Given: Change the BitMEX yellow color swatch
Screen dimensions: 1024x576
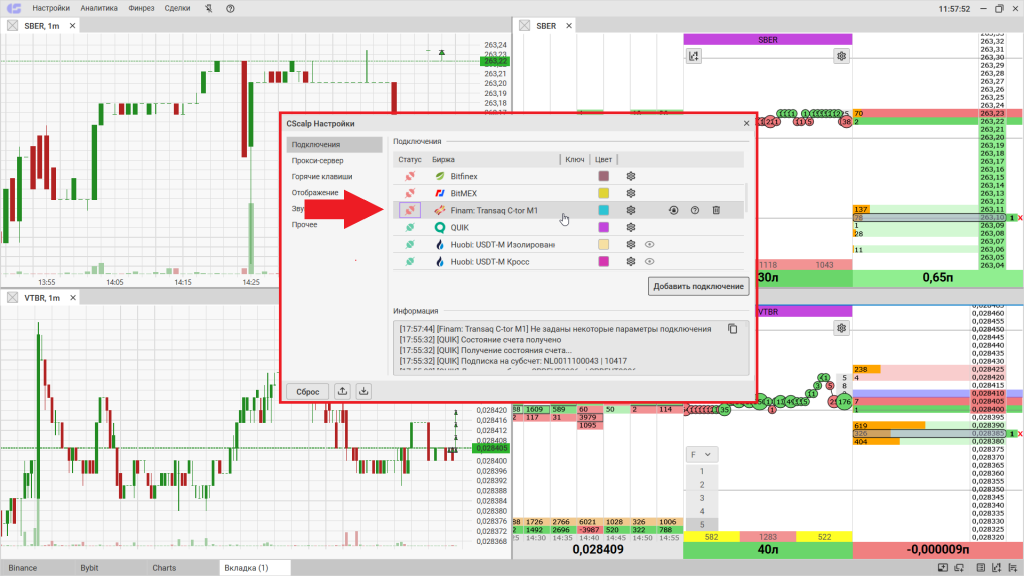Looking at the screenshot, I should 604,193.
